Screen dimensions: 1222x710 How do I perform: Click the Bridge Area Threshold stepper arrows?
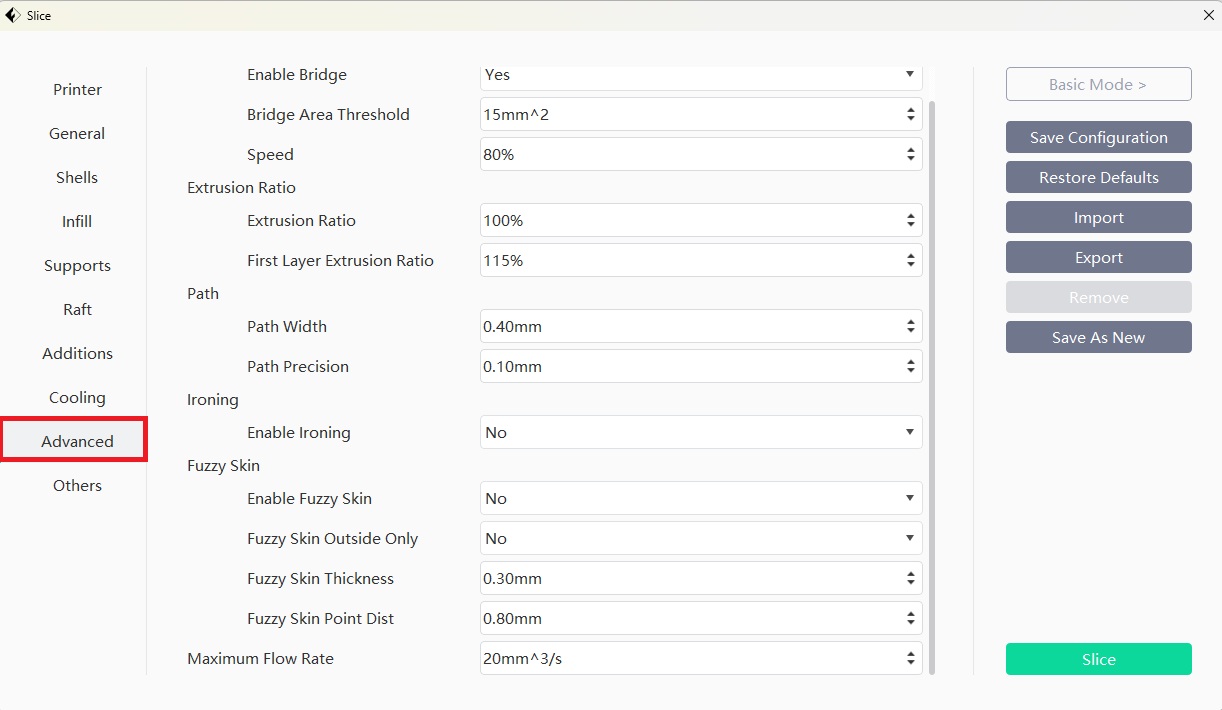910,115
